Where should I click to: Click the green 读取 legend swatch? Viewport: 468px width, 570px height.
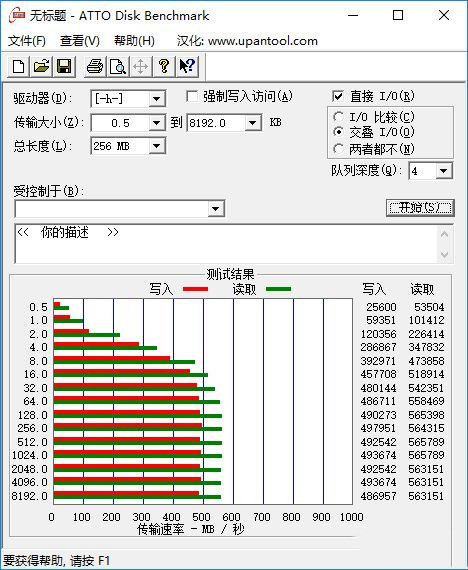[279, 289]
